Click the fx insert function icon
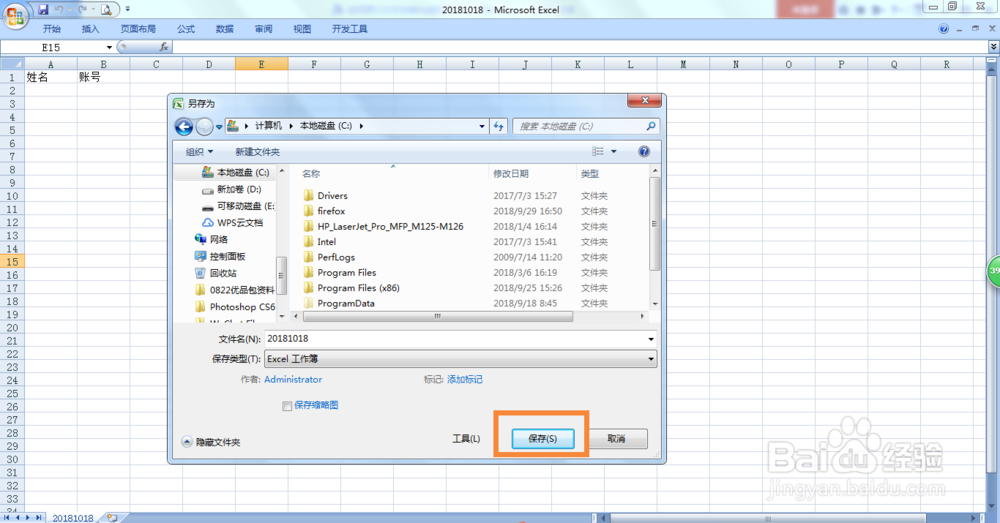This screenshot has height=523, width=1000. (164, 47)
